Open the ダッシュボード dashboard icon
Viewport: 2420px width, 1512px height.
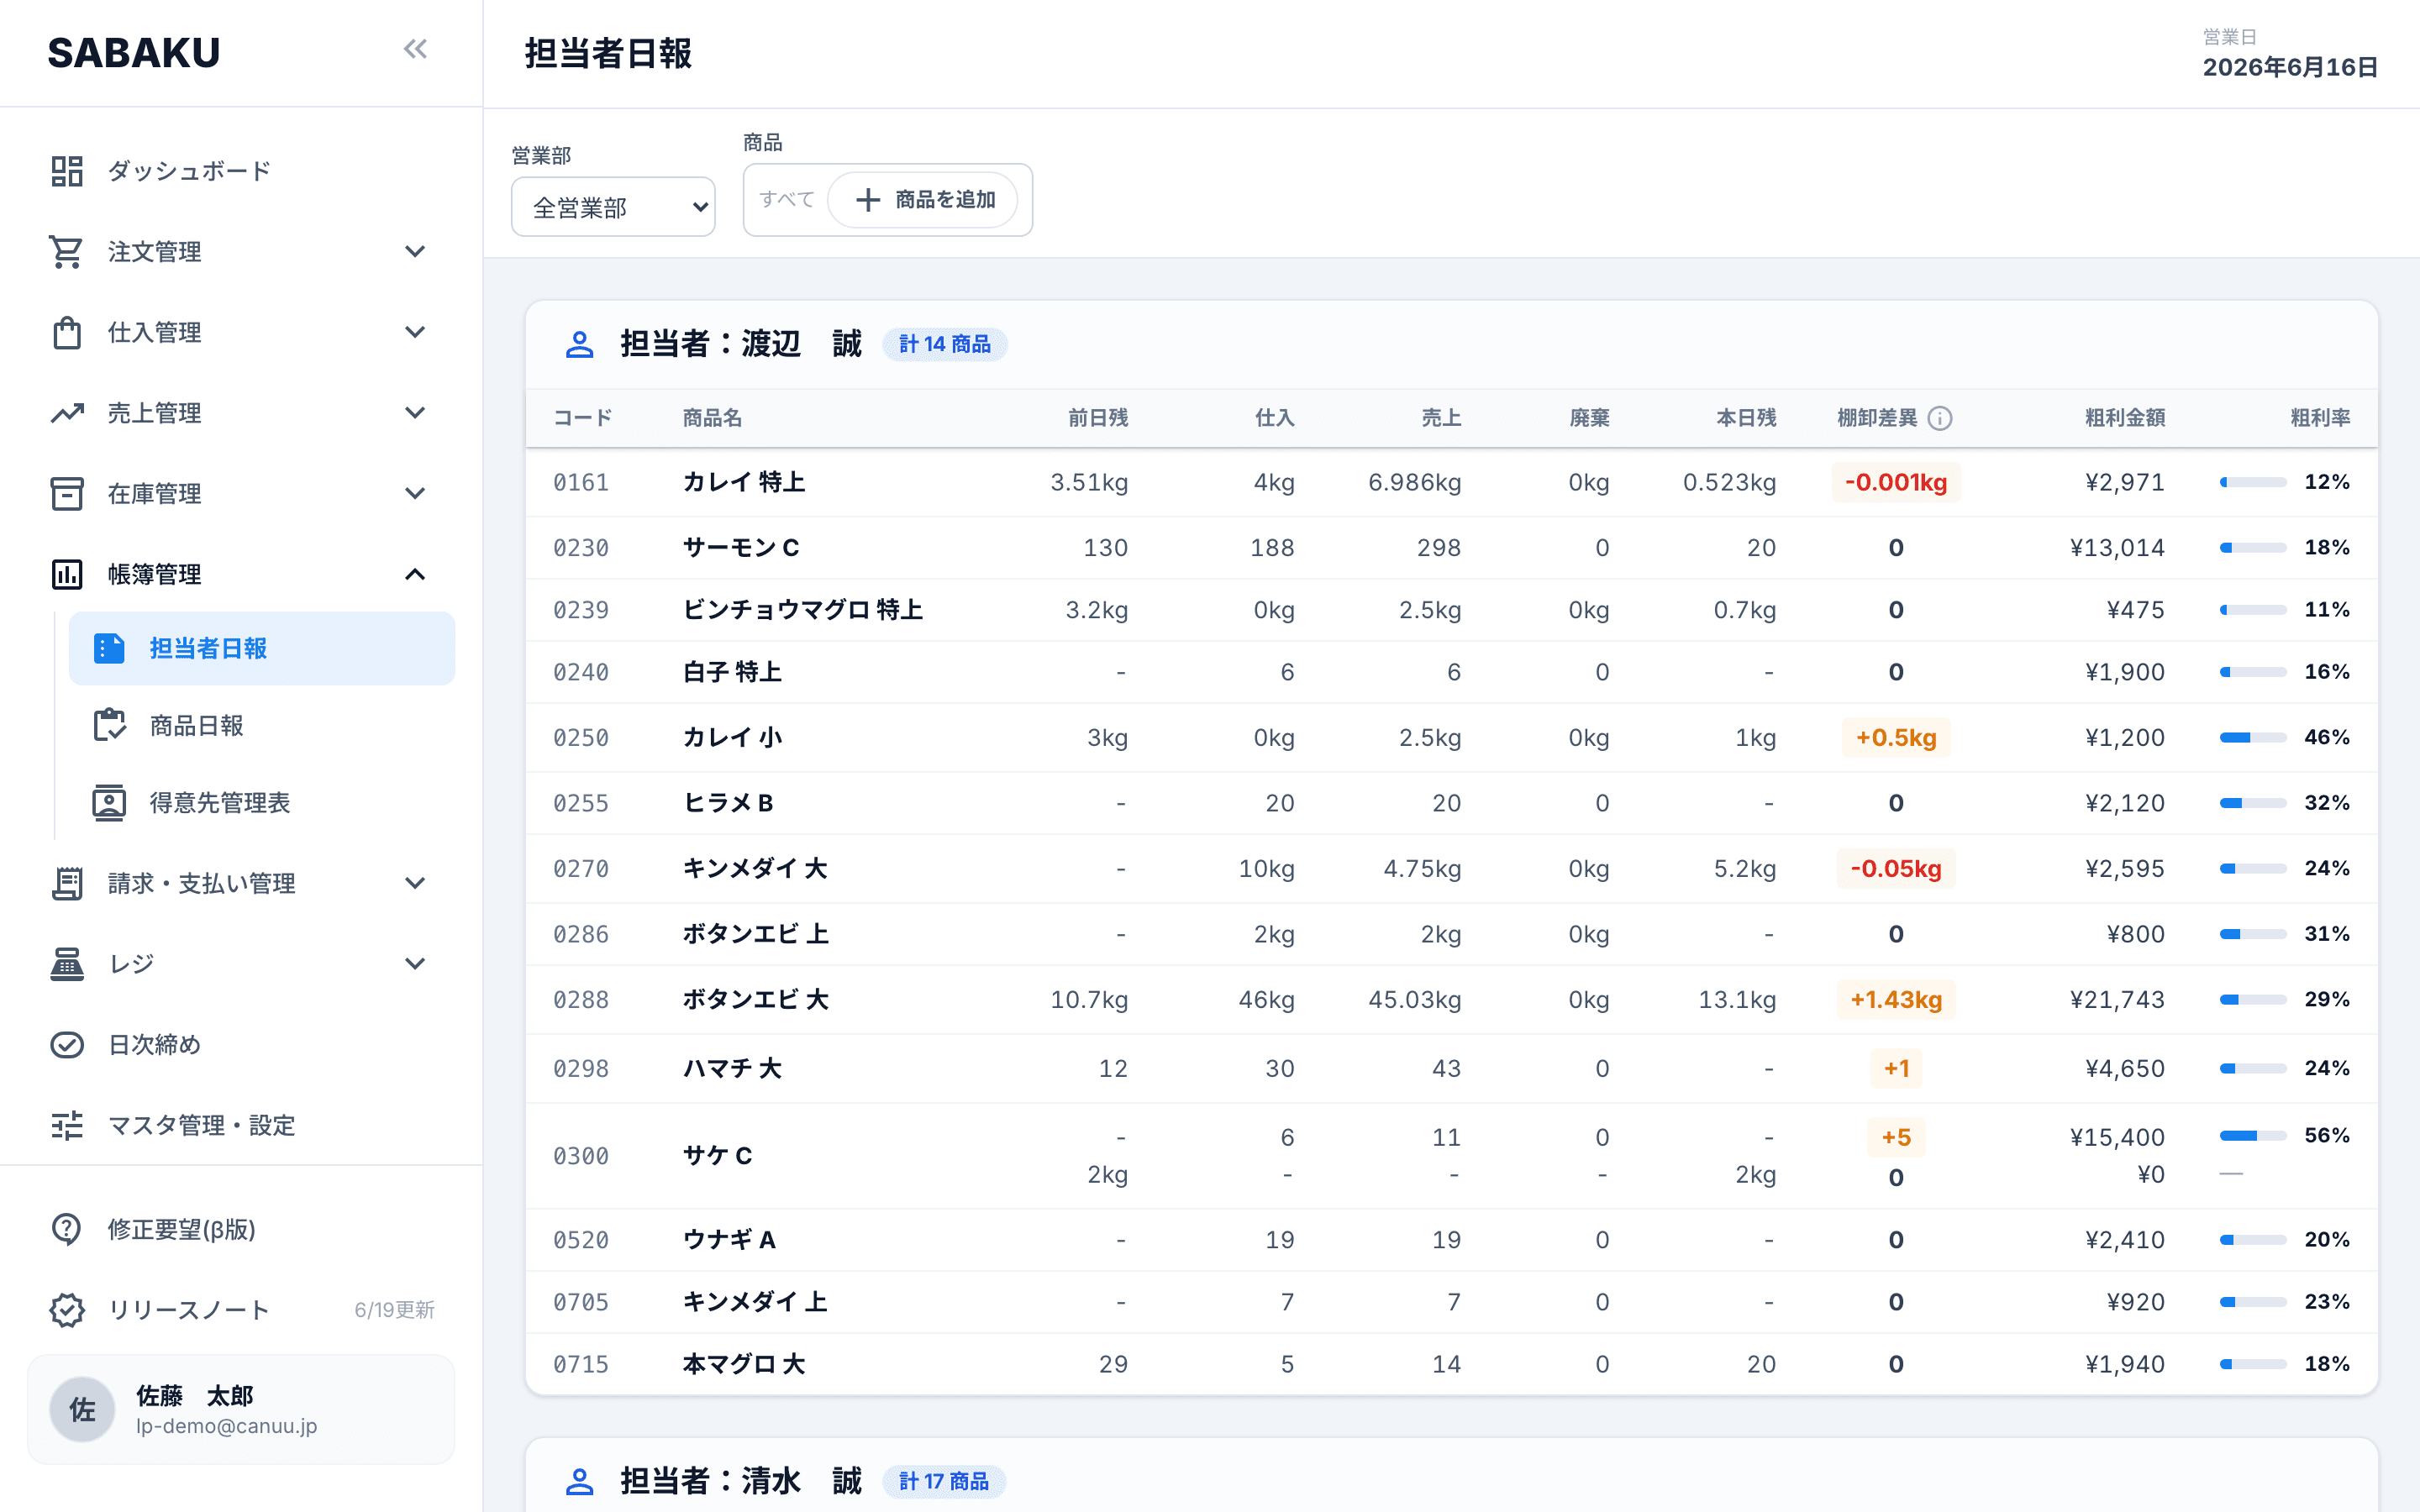tap(67, 171)
